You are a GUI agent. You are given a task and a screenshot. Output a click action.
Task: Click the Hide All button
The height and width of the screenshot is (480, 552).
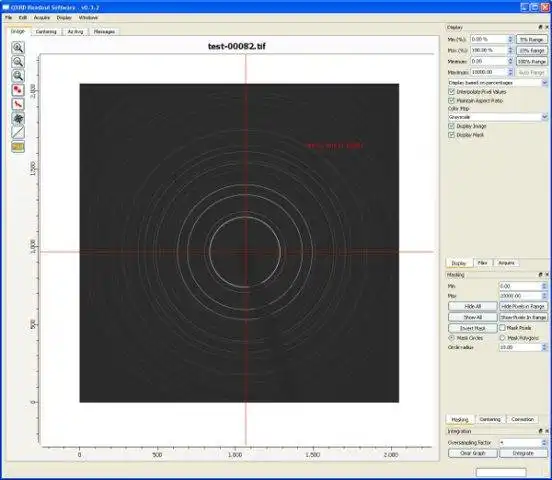[x=473, y=306]
